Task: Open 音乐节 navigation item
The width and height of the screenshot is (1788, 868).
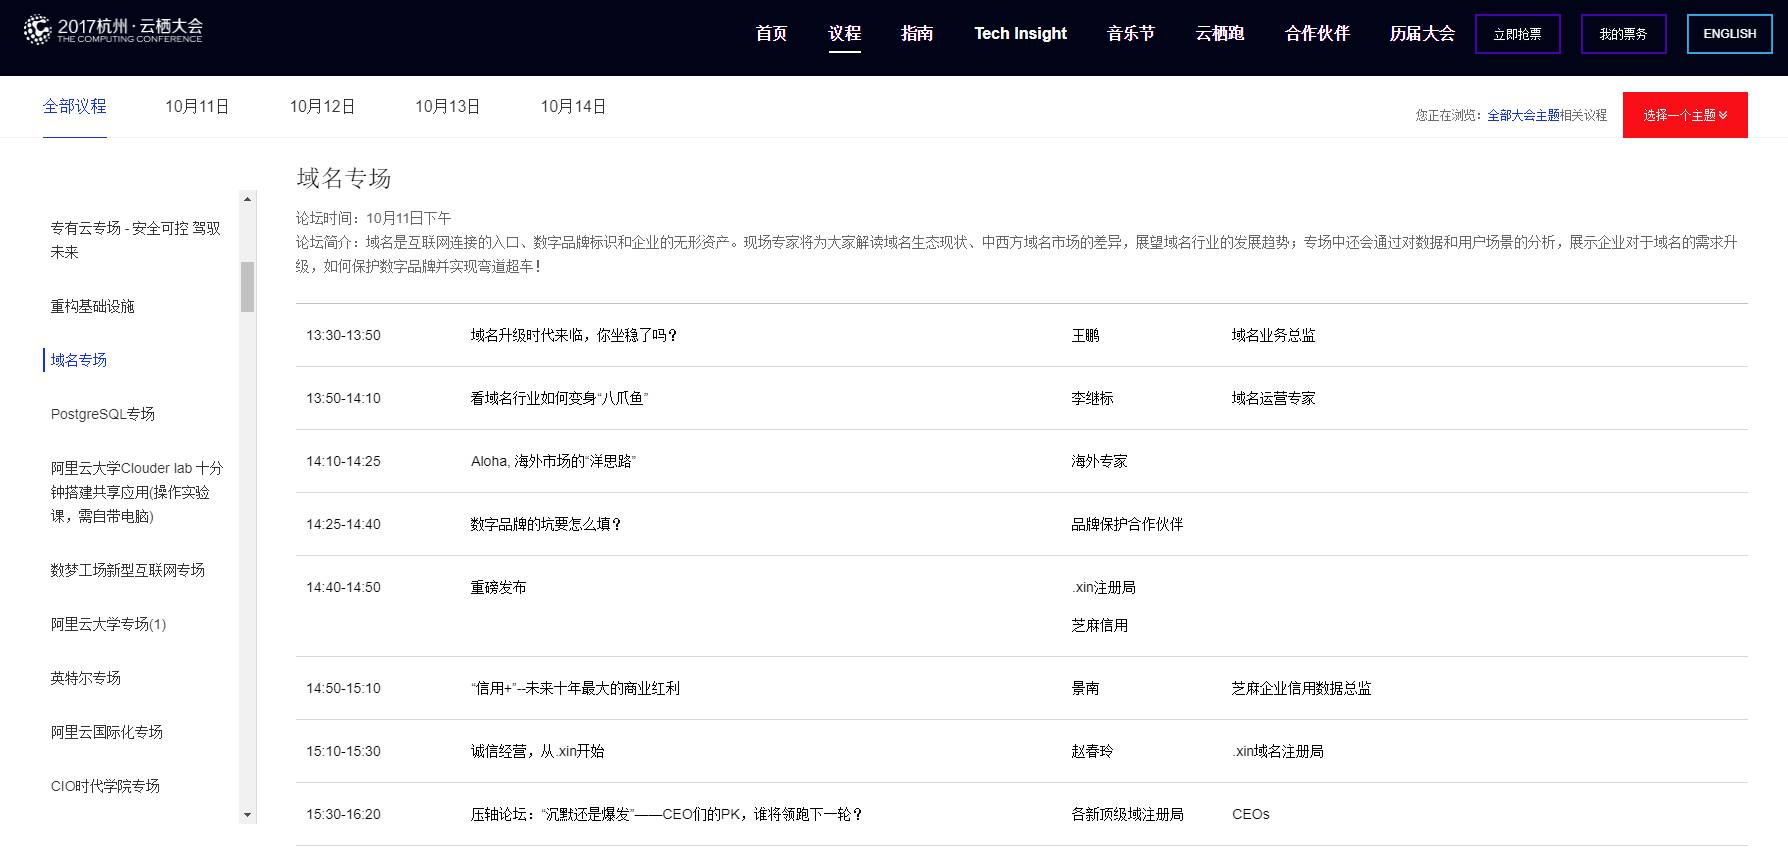Action: (x=1131, y=34)
